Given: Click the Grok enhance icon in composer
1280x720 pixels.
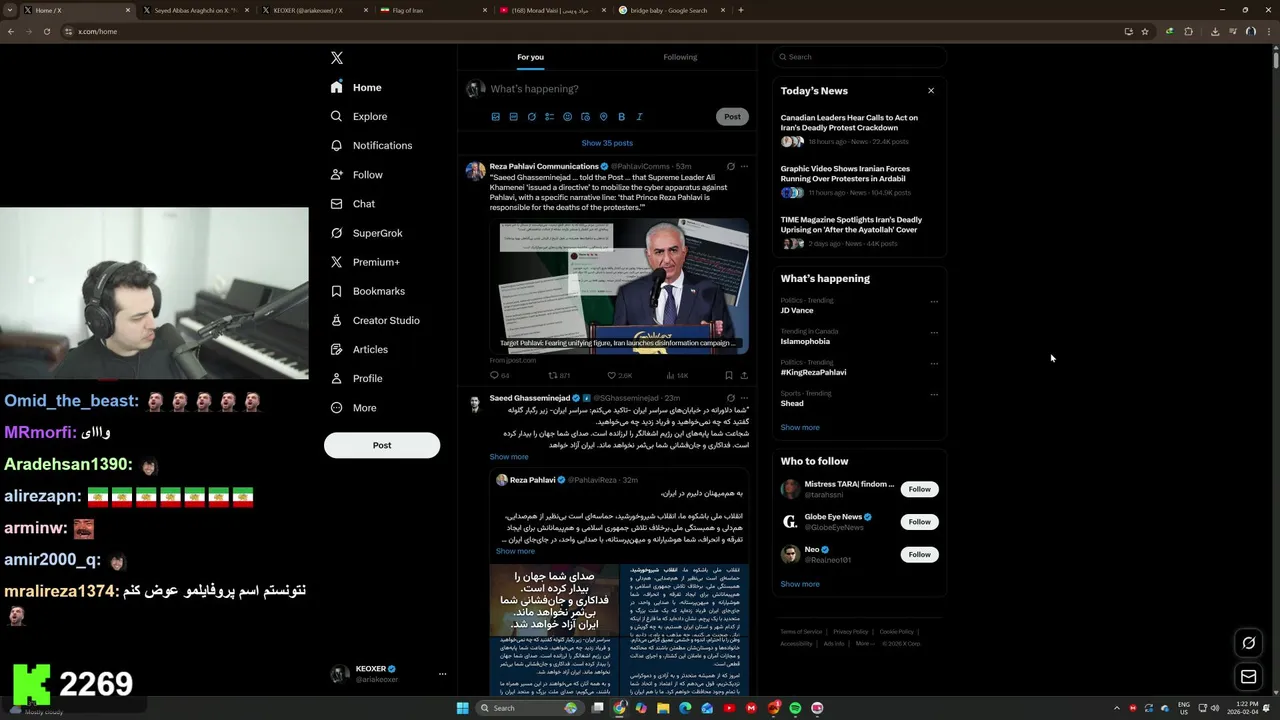Looking at the screenshot, I should [532, 117].
